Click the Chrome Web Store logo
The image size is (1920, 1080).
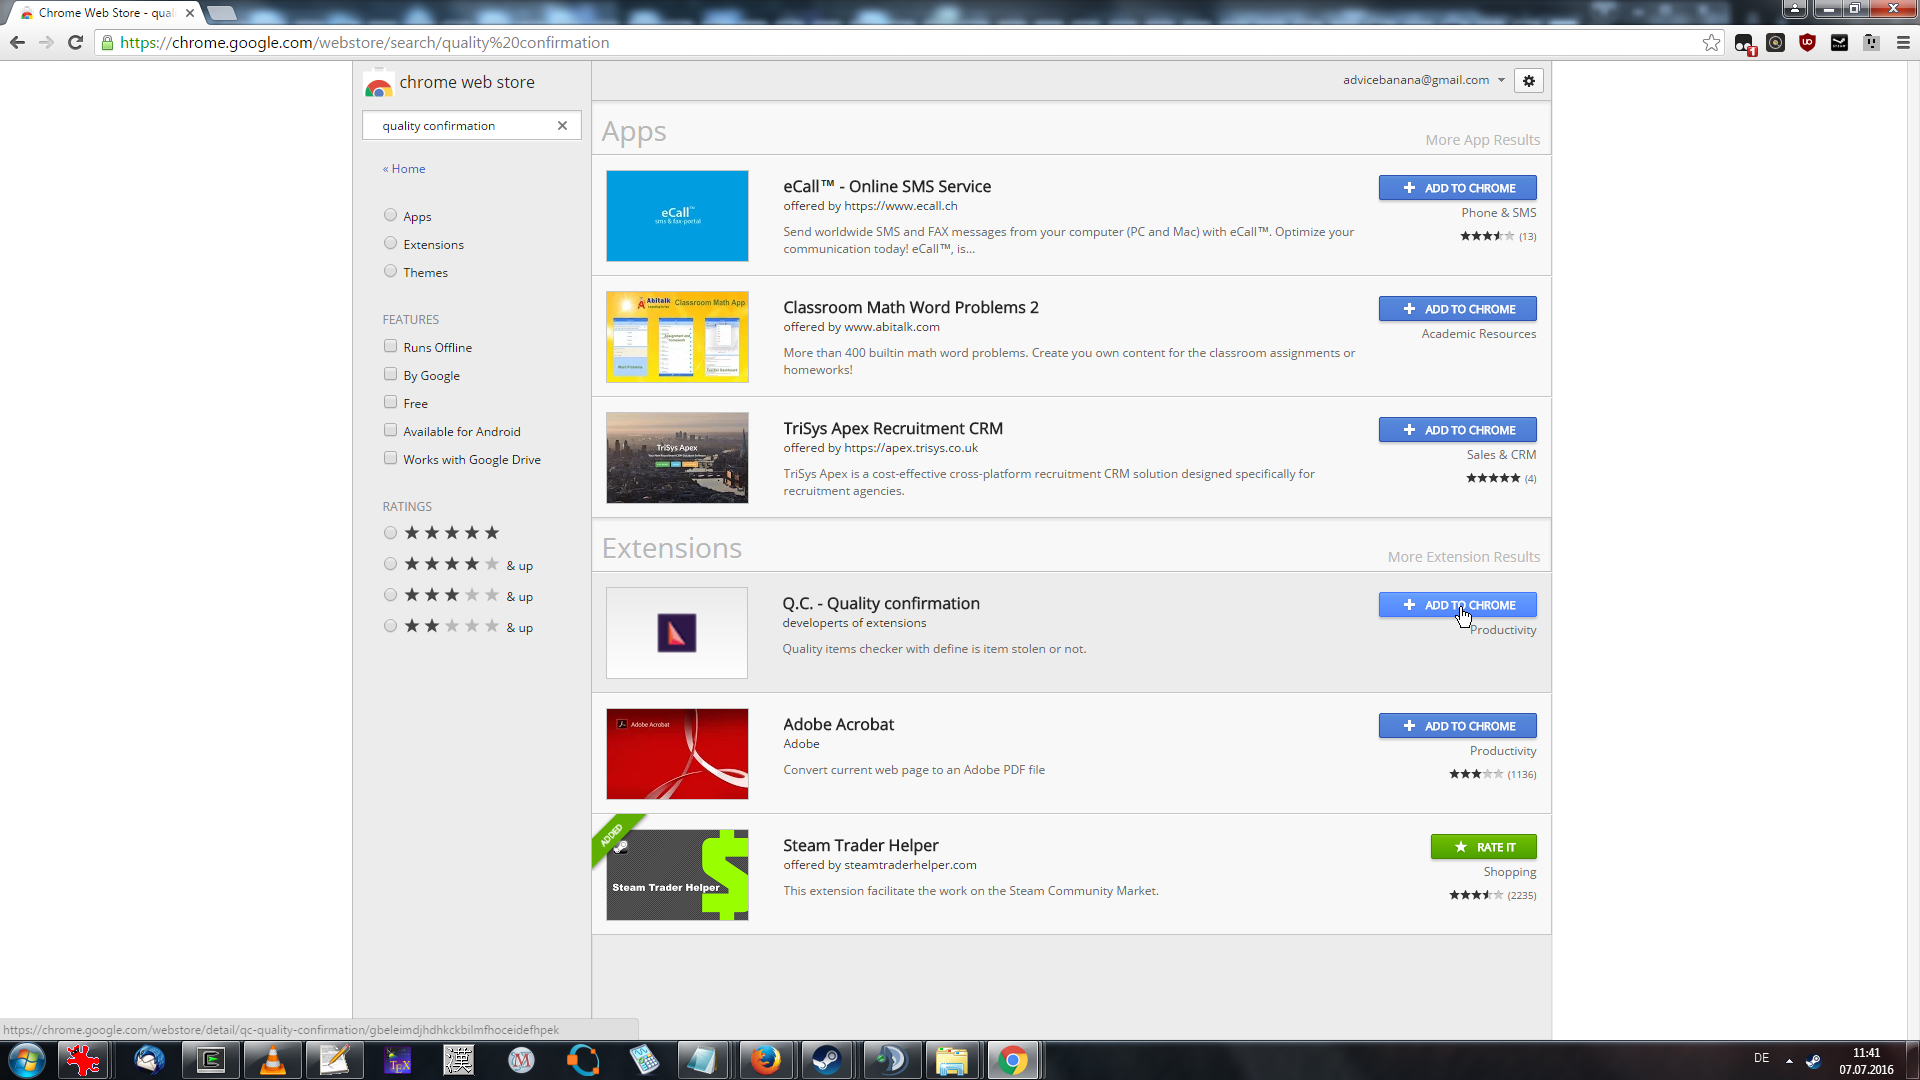378,84
